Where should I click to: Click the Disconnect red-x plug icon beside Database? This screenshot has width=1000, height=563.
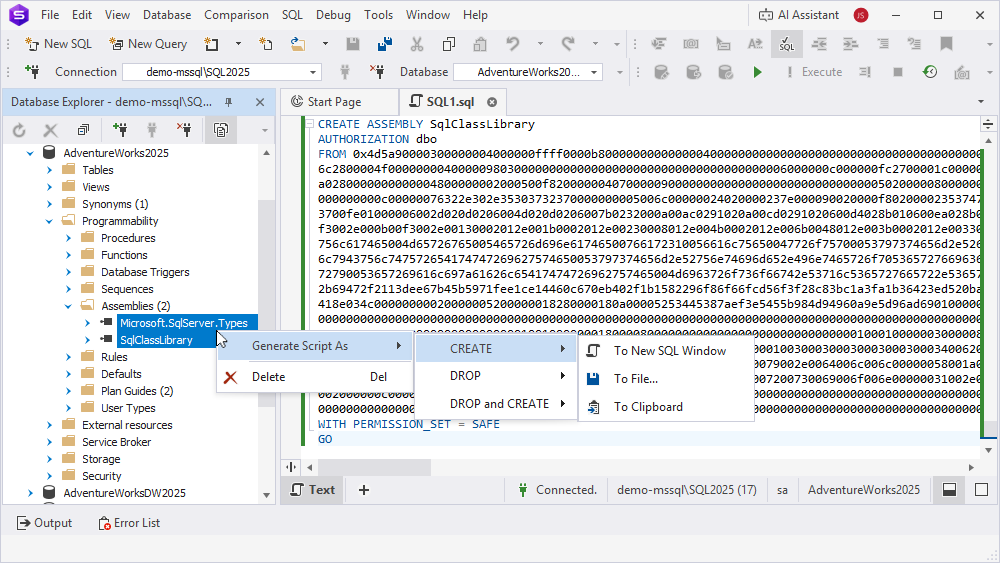click(x=377, y=72)
